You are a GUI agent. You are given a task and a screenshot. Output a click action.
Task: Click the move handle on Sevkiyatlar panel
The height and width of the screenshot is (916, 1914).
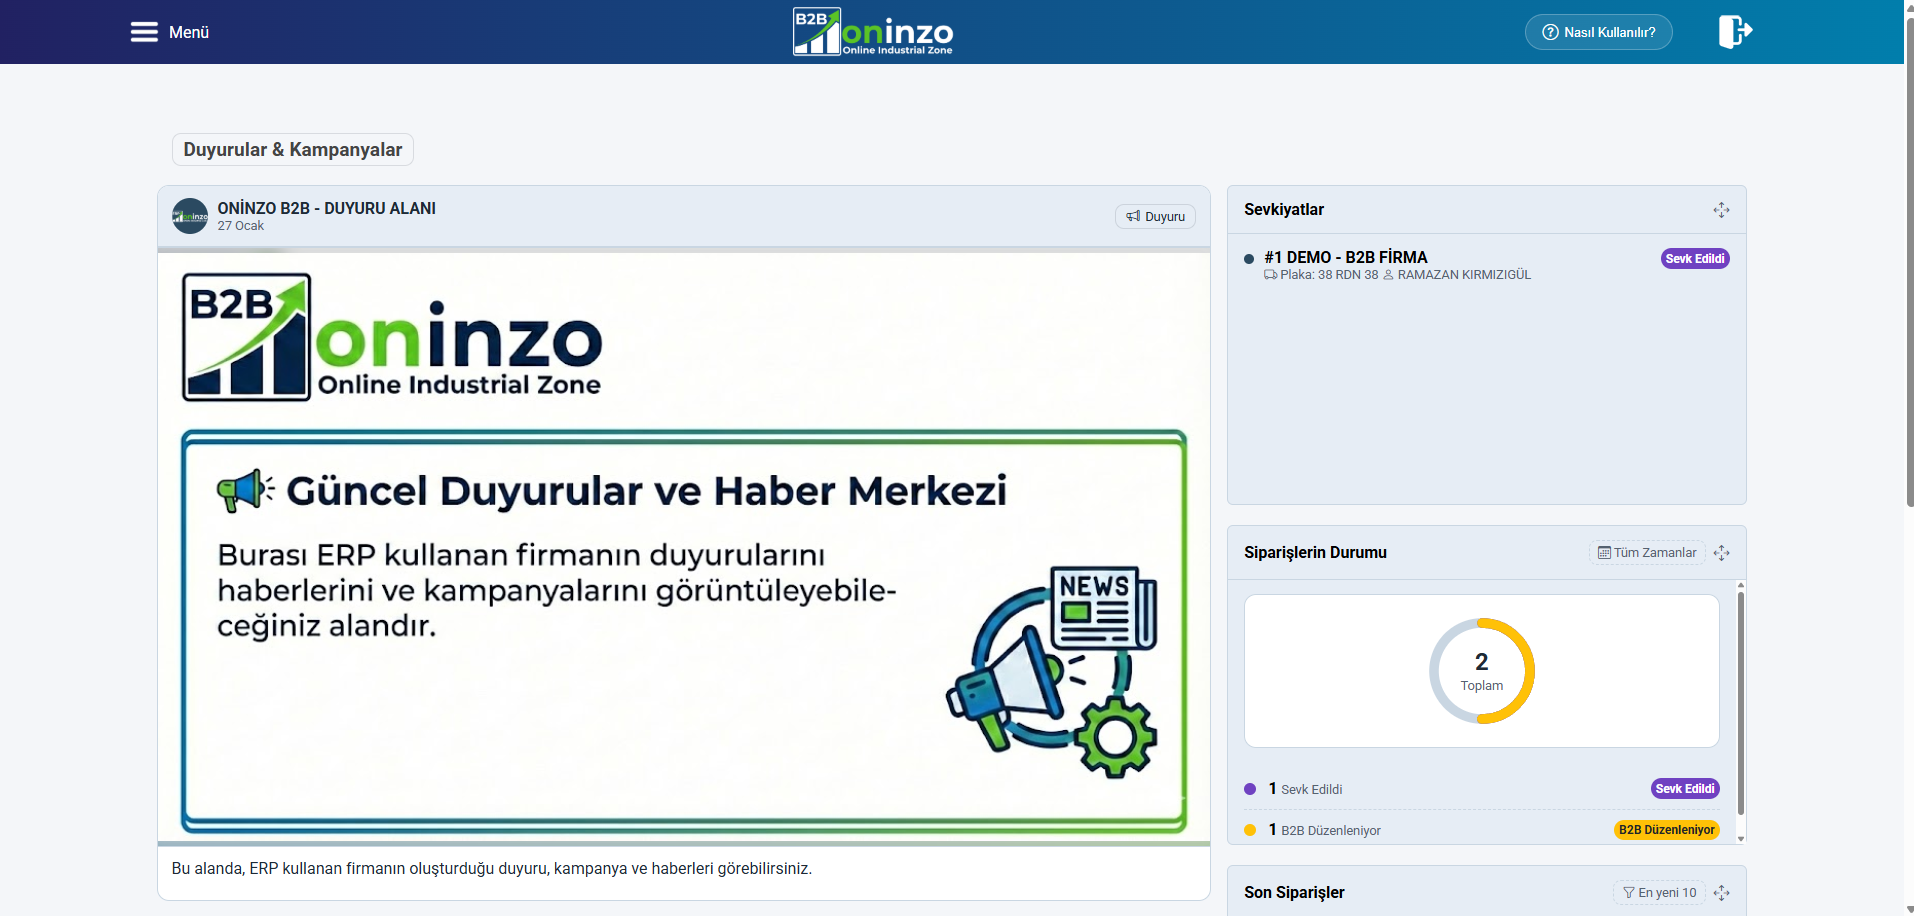tap(1721, 210)
